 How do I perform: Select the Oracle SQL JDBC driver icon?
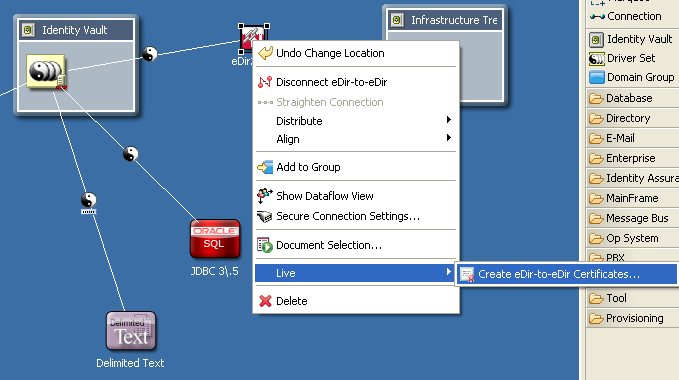pyautogui.click(x=215, y=238)
